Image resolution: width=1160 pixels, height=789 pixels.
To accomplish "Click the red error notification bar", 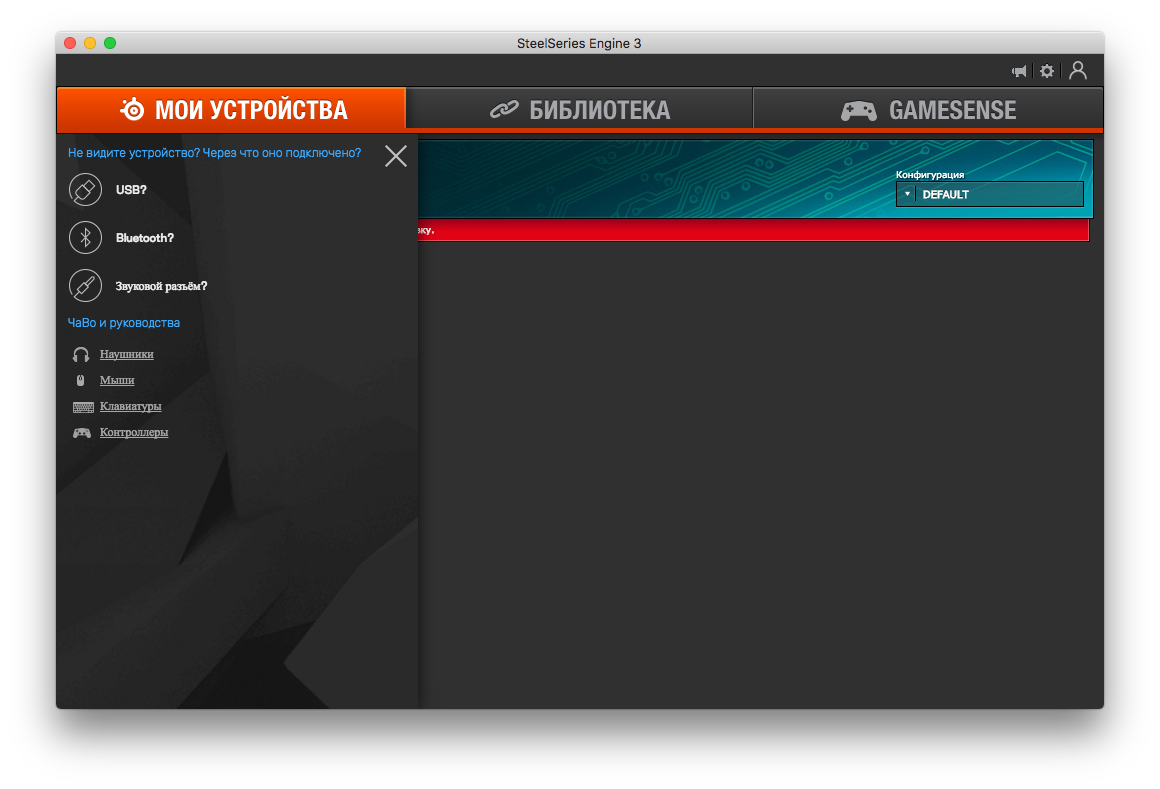I will pyautogui.click(x=753, y=230).
